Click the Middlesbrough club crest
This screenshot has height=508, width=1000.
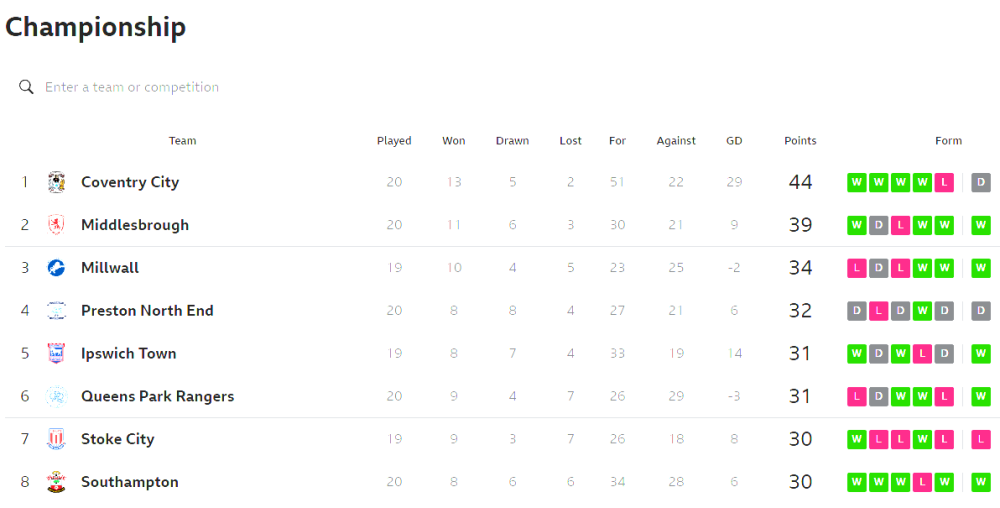[56, 225]
